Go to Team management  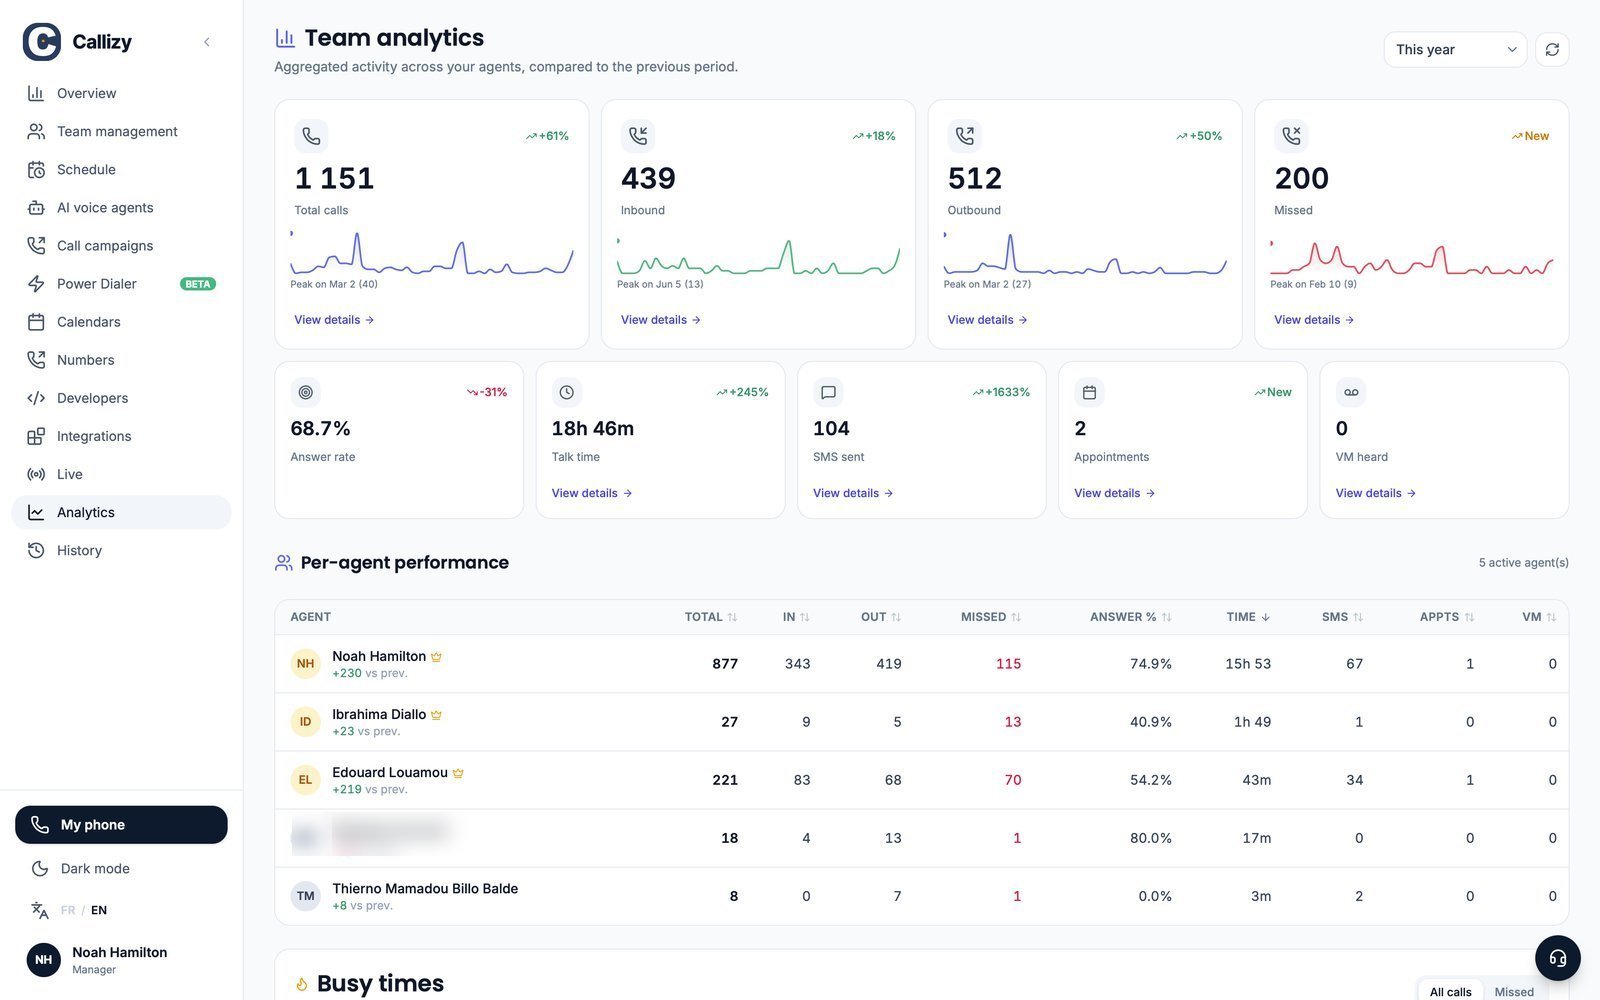[x=121, y=131]
